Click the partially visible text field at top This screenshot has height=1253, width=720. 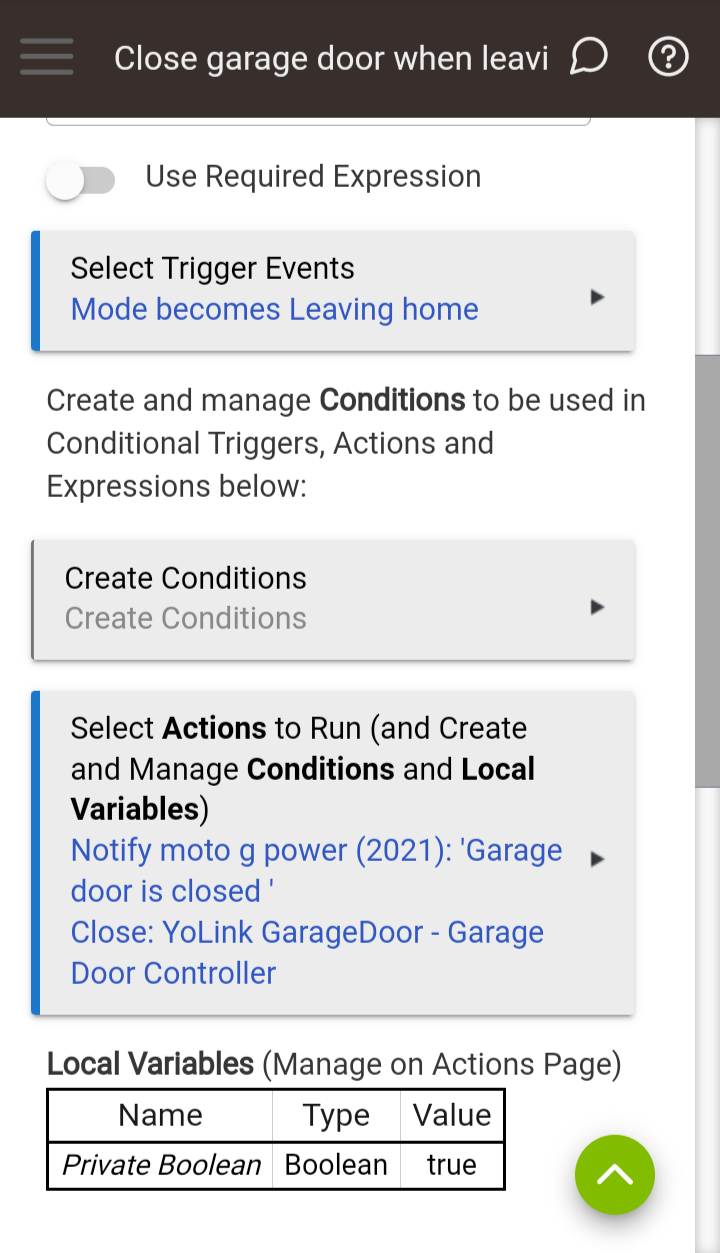pyautogui.click(x=318, y=122)
